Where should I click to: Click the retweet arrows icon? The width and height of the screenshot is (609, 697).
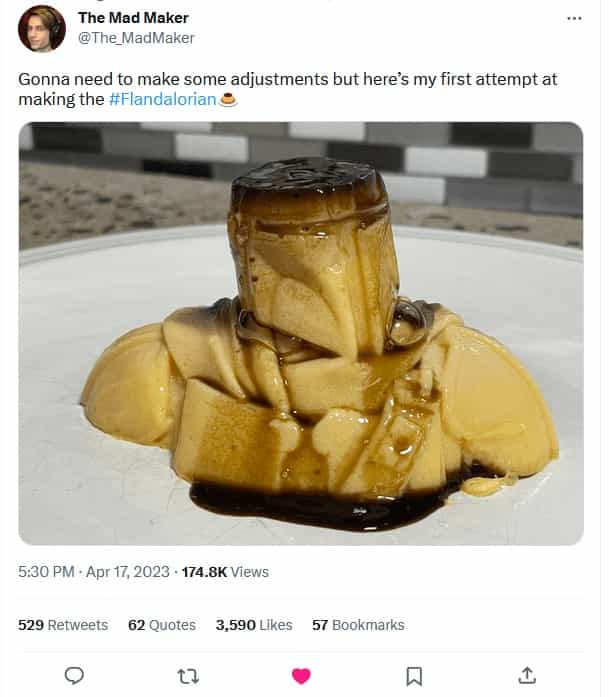tap(187, 676)
